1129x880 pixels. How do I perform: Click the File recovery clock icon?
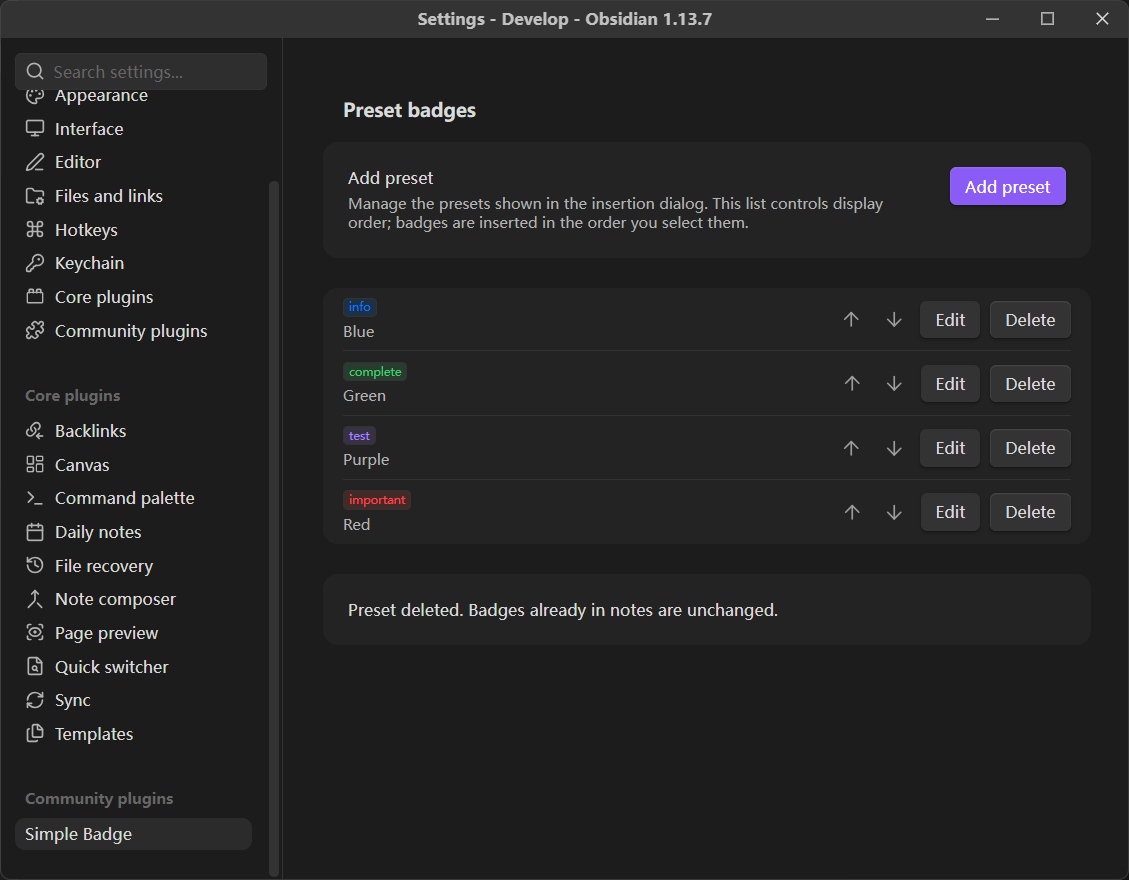click(x=35, y=565)
